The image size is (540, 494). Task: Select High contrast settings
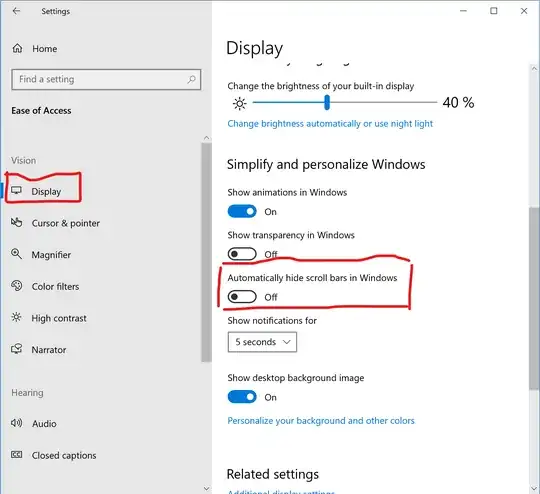59,318
